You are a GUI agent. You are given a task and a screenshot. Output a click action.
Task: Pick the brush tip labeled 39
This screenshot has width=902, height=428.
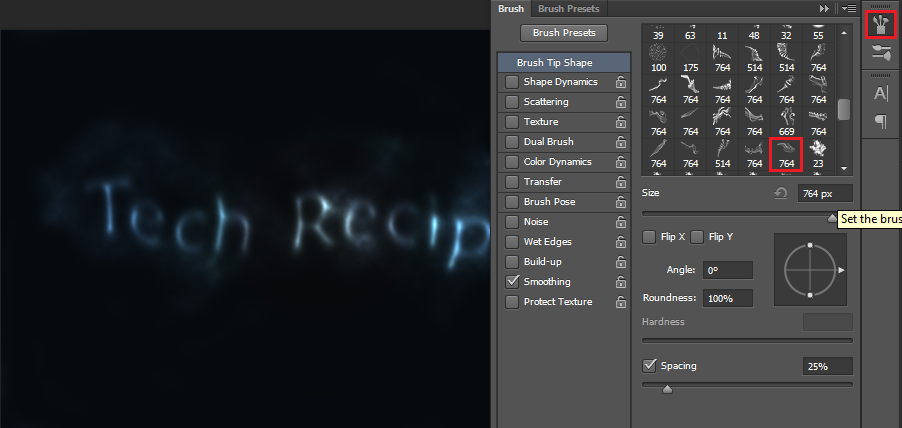point(658,33)
